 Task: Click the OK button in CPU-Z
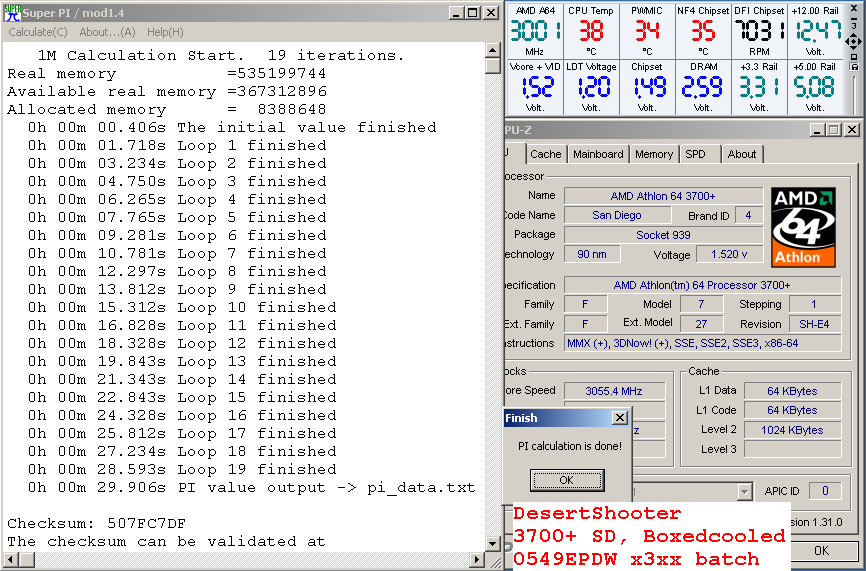tap(821, 551)
